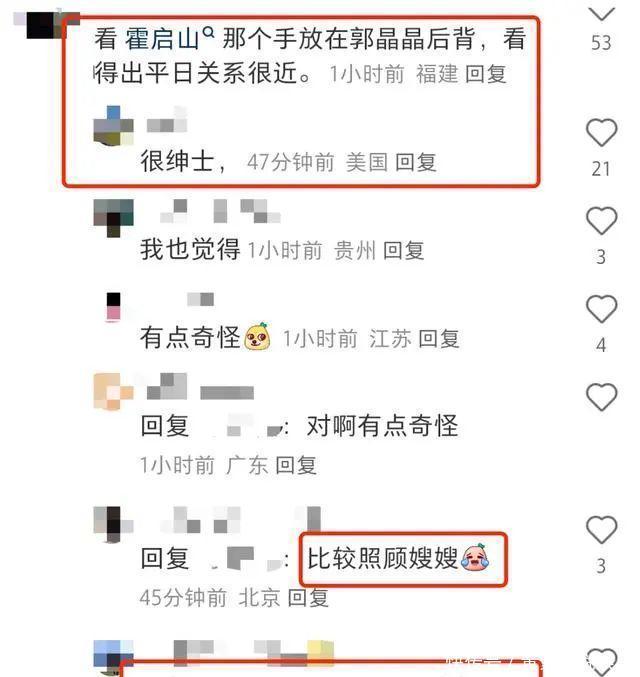This screenshot has height=677, width=640.
Task: Like the 我也觉得 comment from 贵州
Action: 601,221
